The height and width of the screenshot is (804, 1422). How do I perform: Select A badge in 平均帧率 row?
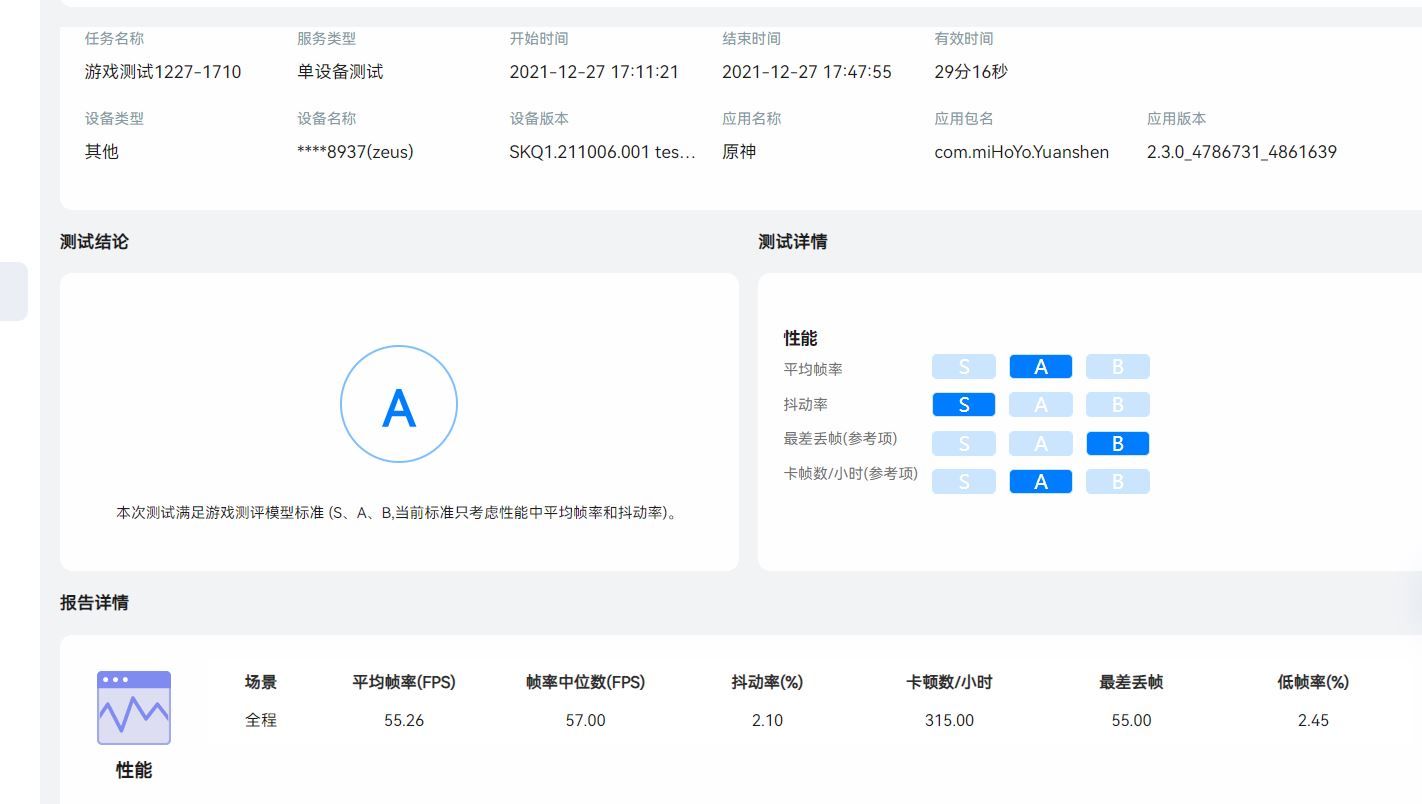tap(1041, 367)
